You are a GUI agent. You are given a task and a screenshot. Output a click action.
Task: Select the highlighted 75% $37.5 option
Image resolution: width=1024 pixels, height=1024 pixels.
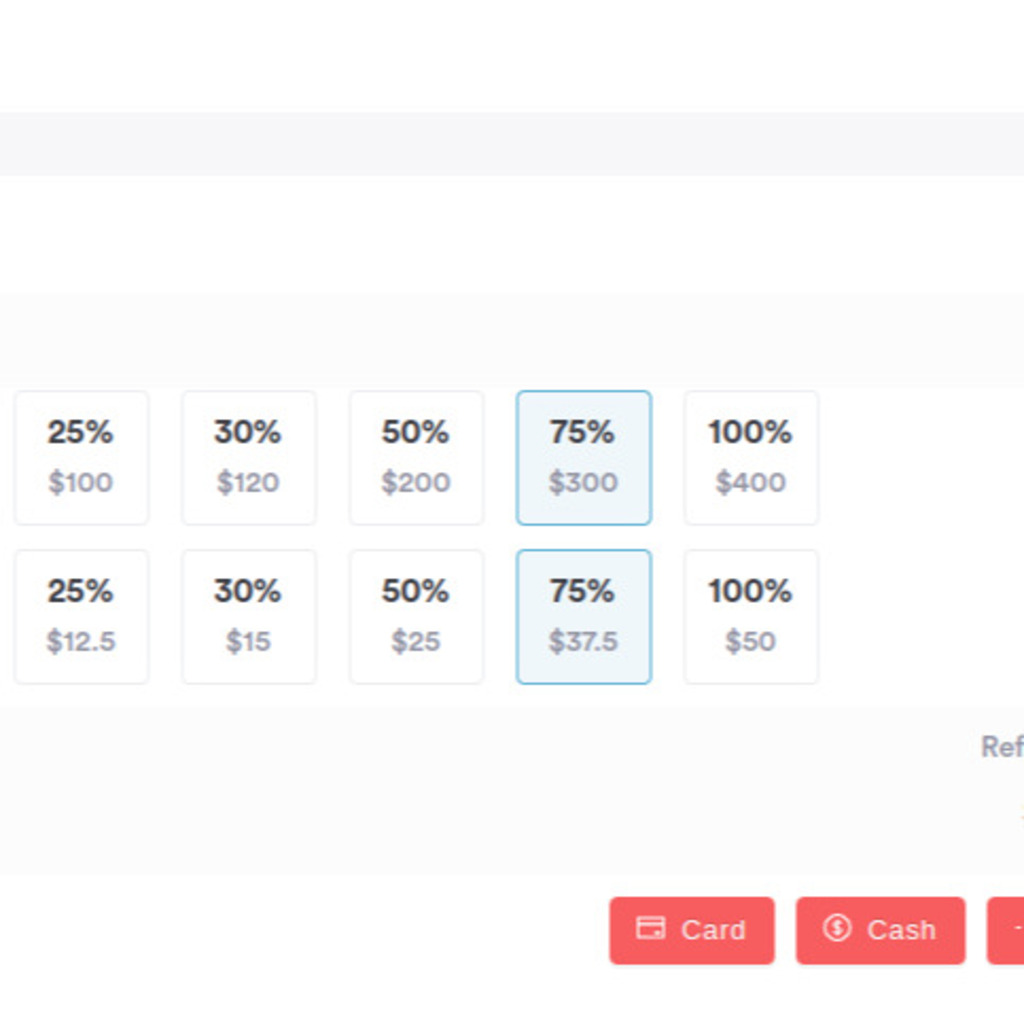point(584,617)
